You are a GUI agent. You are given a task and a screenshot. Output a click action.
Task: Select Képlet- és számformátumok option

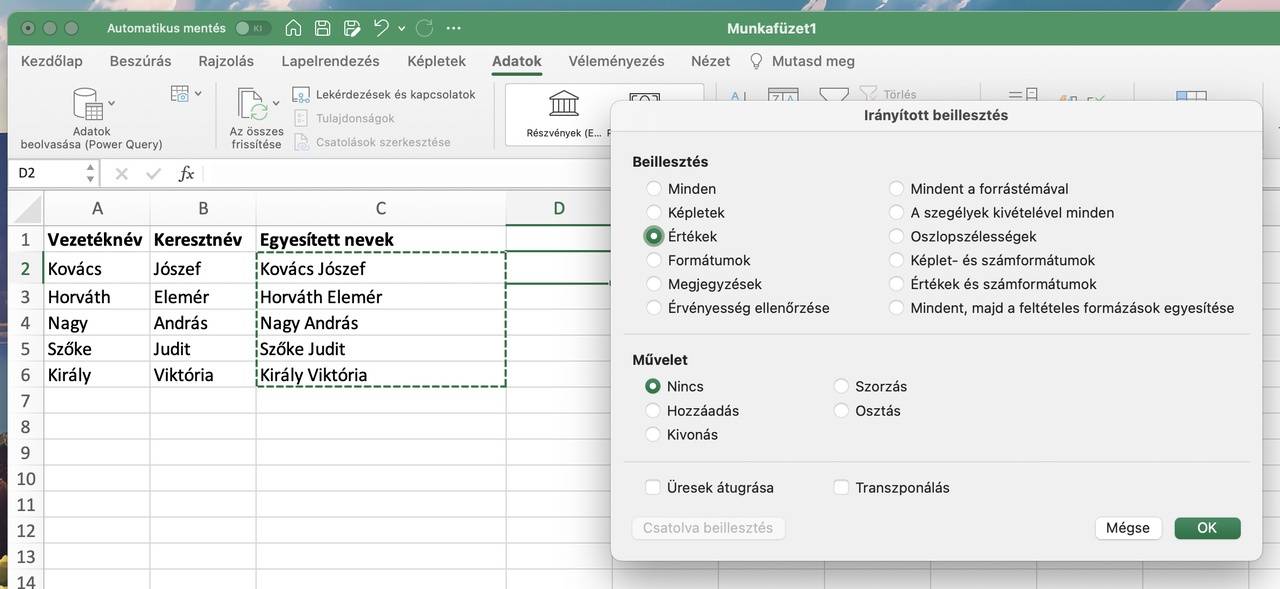point(896,260)
